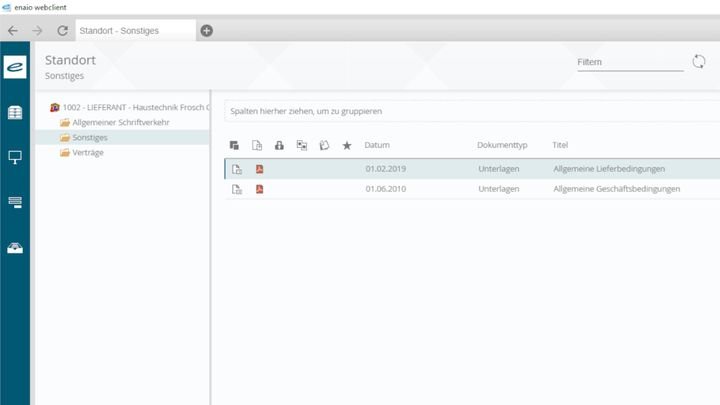This screenshot has width=720, height=405.
Task: Go back with the left arrow
Action: click(x=13, y=30)
